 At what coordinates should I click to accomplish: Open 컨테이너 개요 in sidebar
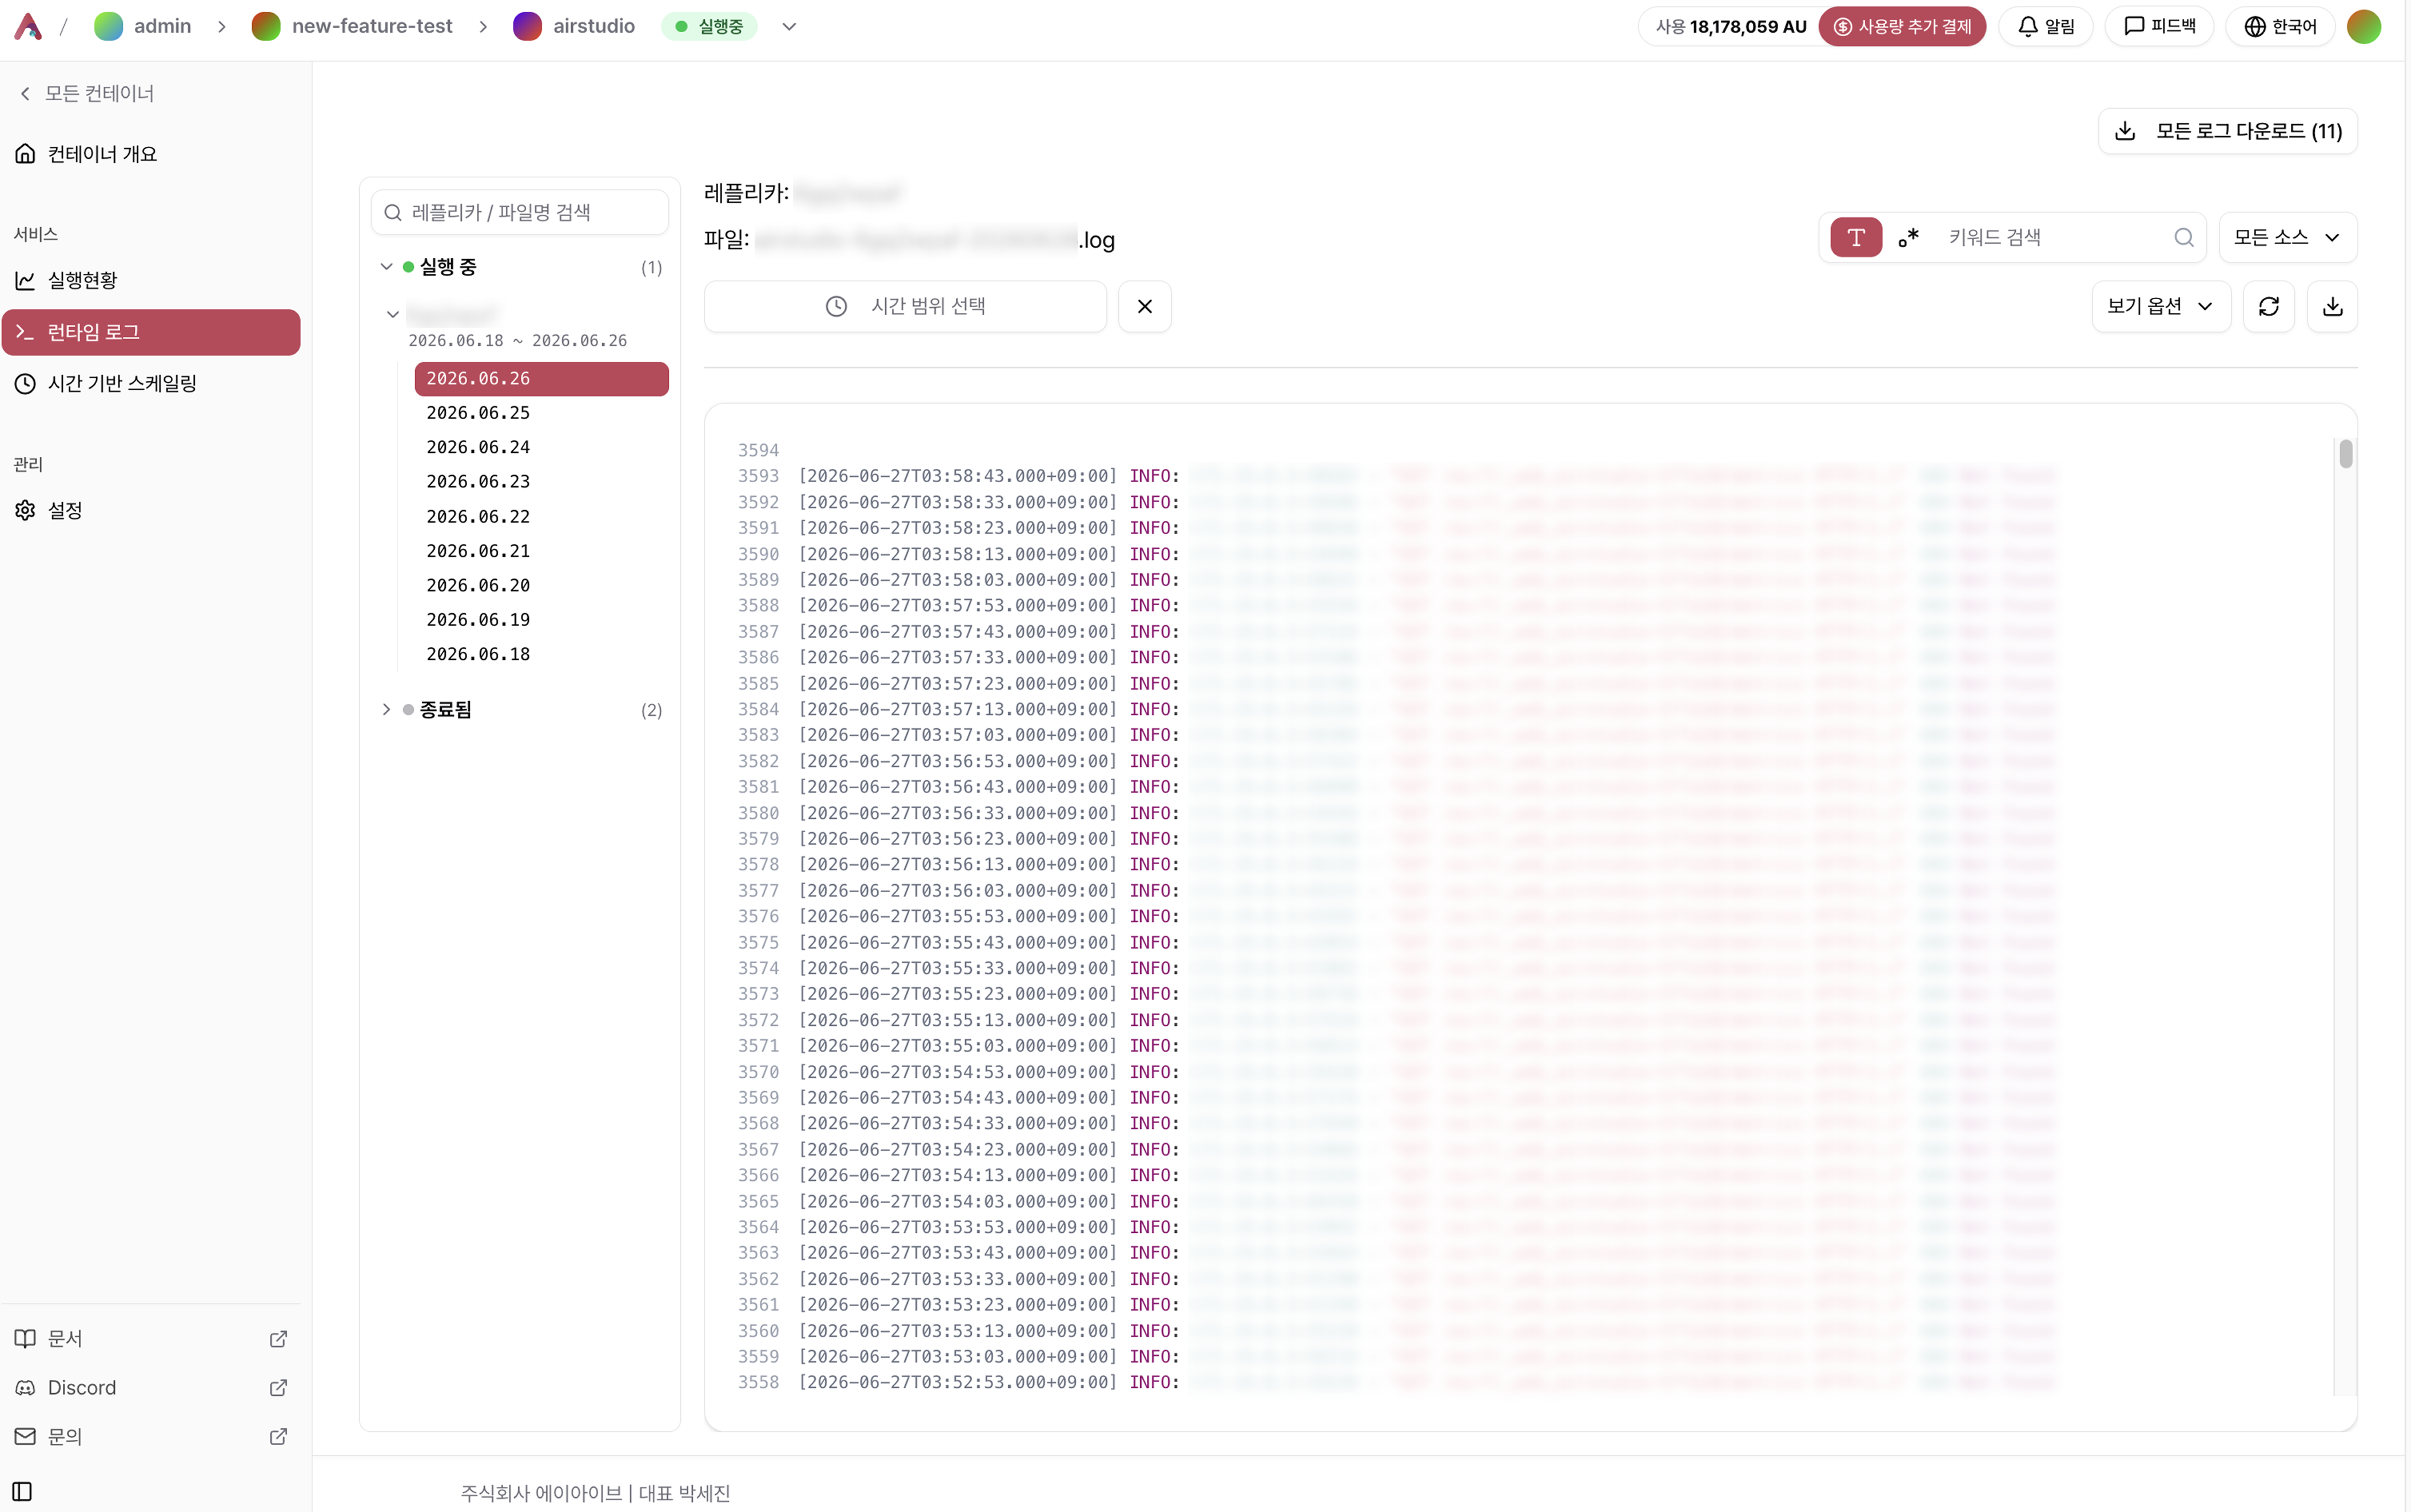(151, 154)
